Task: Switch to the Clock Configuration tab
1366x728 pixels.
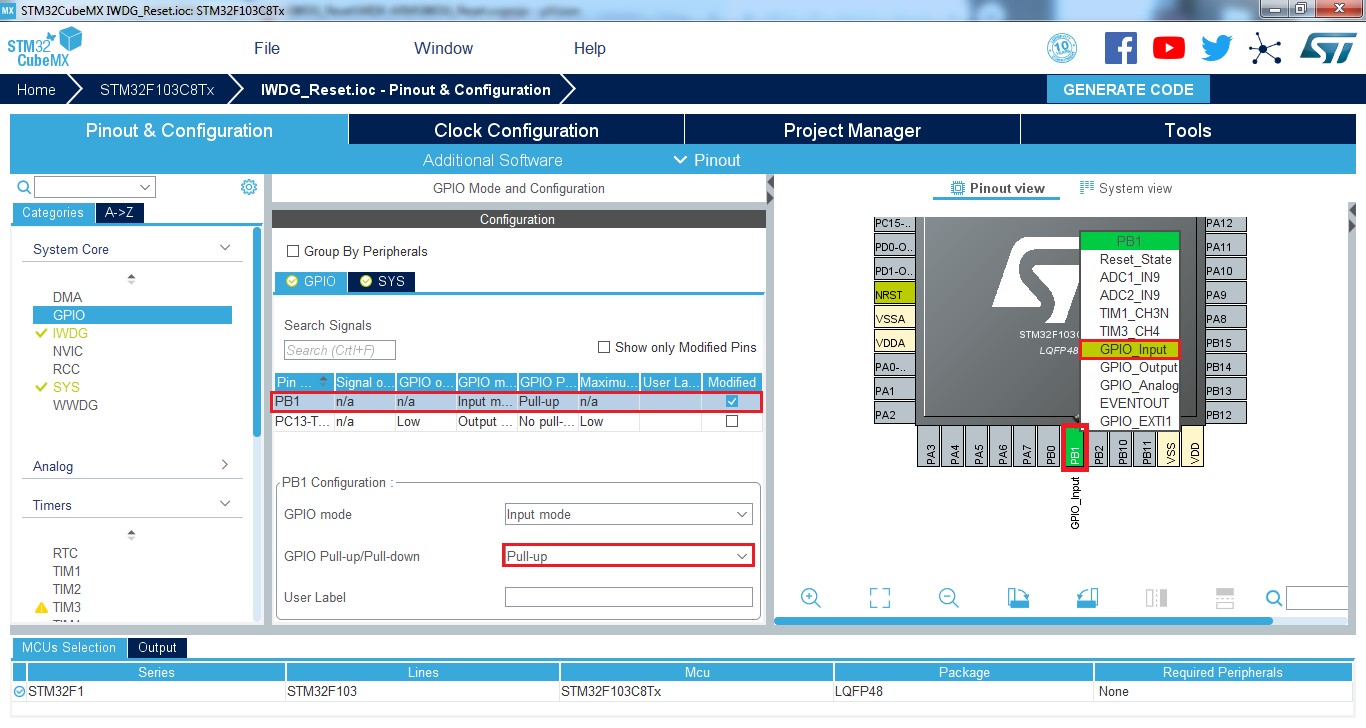Action: pos(516,131)
